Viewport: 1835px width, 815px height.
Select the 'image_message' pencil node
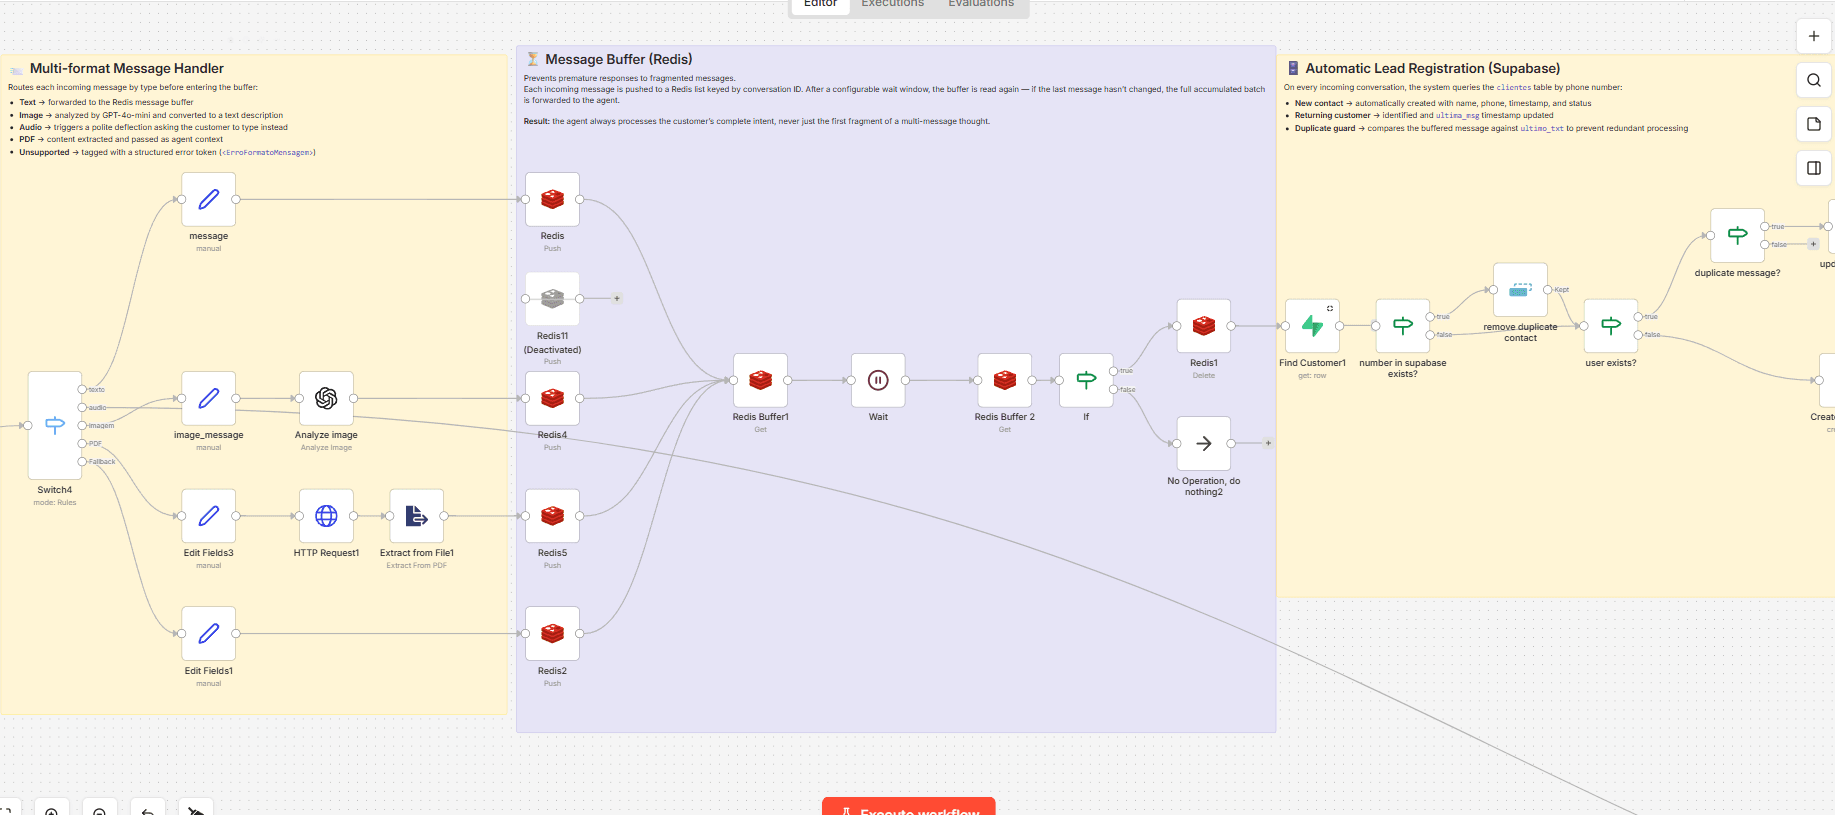tap(208, 398)
